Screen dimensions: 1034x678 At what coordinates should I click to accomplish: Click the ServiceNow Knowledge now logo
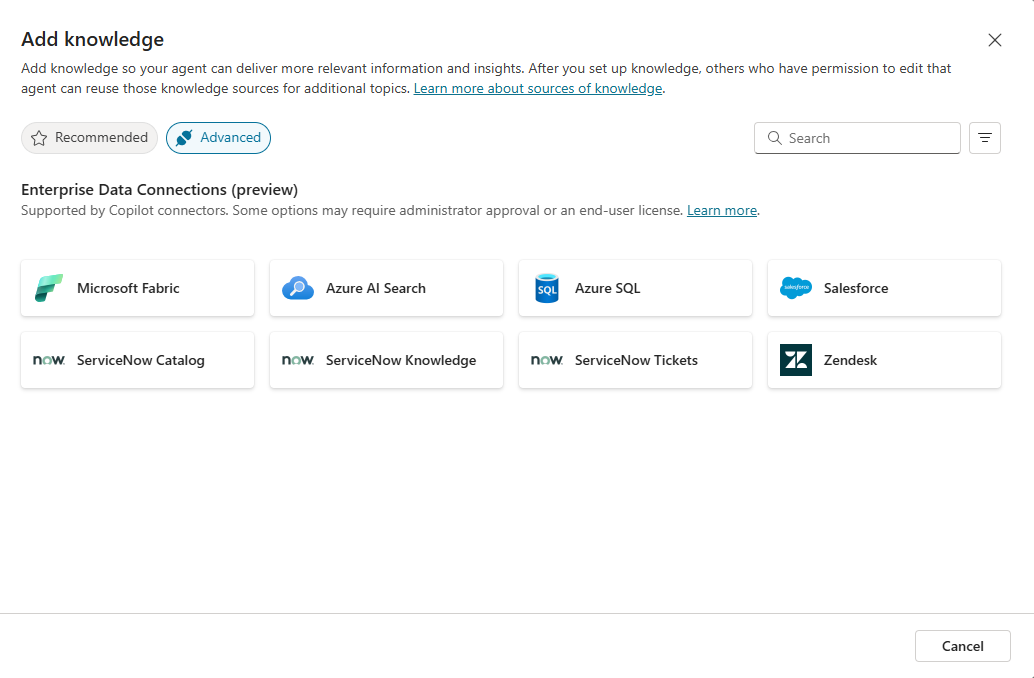pos(298,360)
